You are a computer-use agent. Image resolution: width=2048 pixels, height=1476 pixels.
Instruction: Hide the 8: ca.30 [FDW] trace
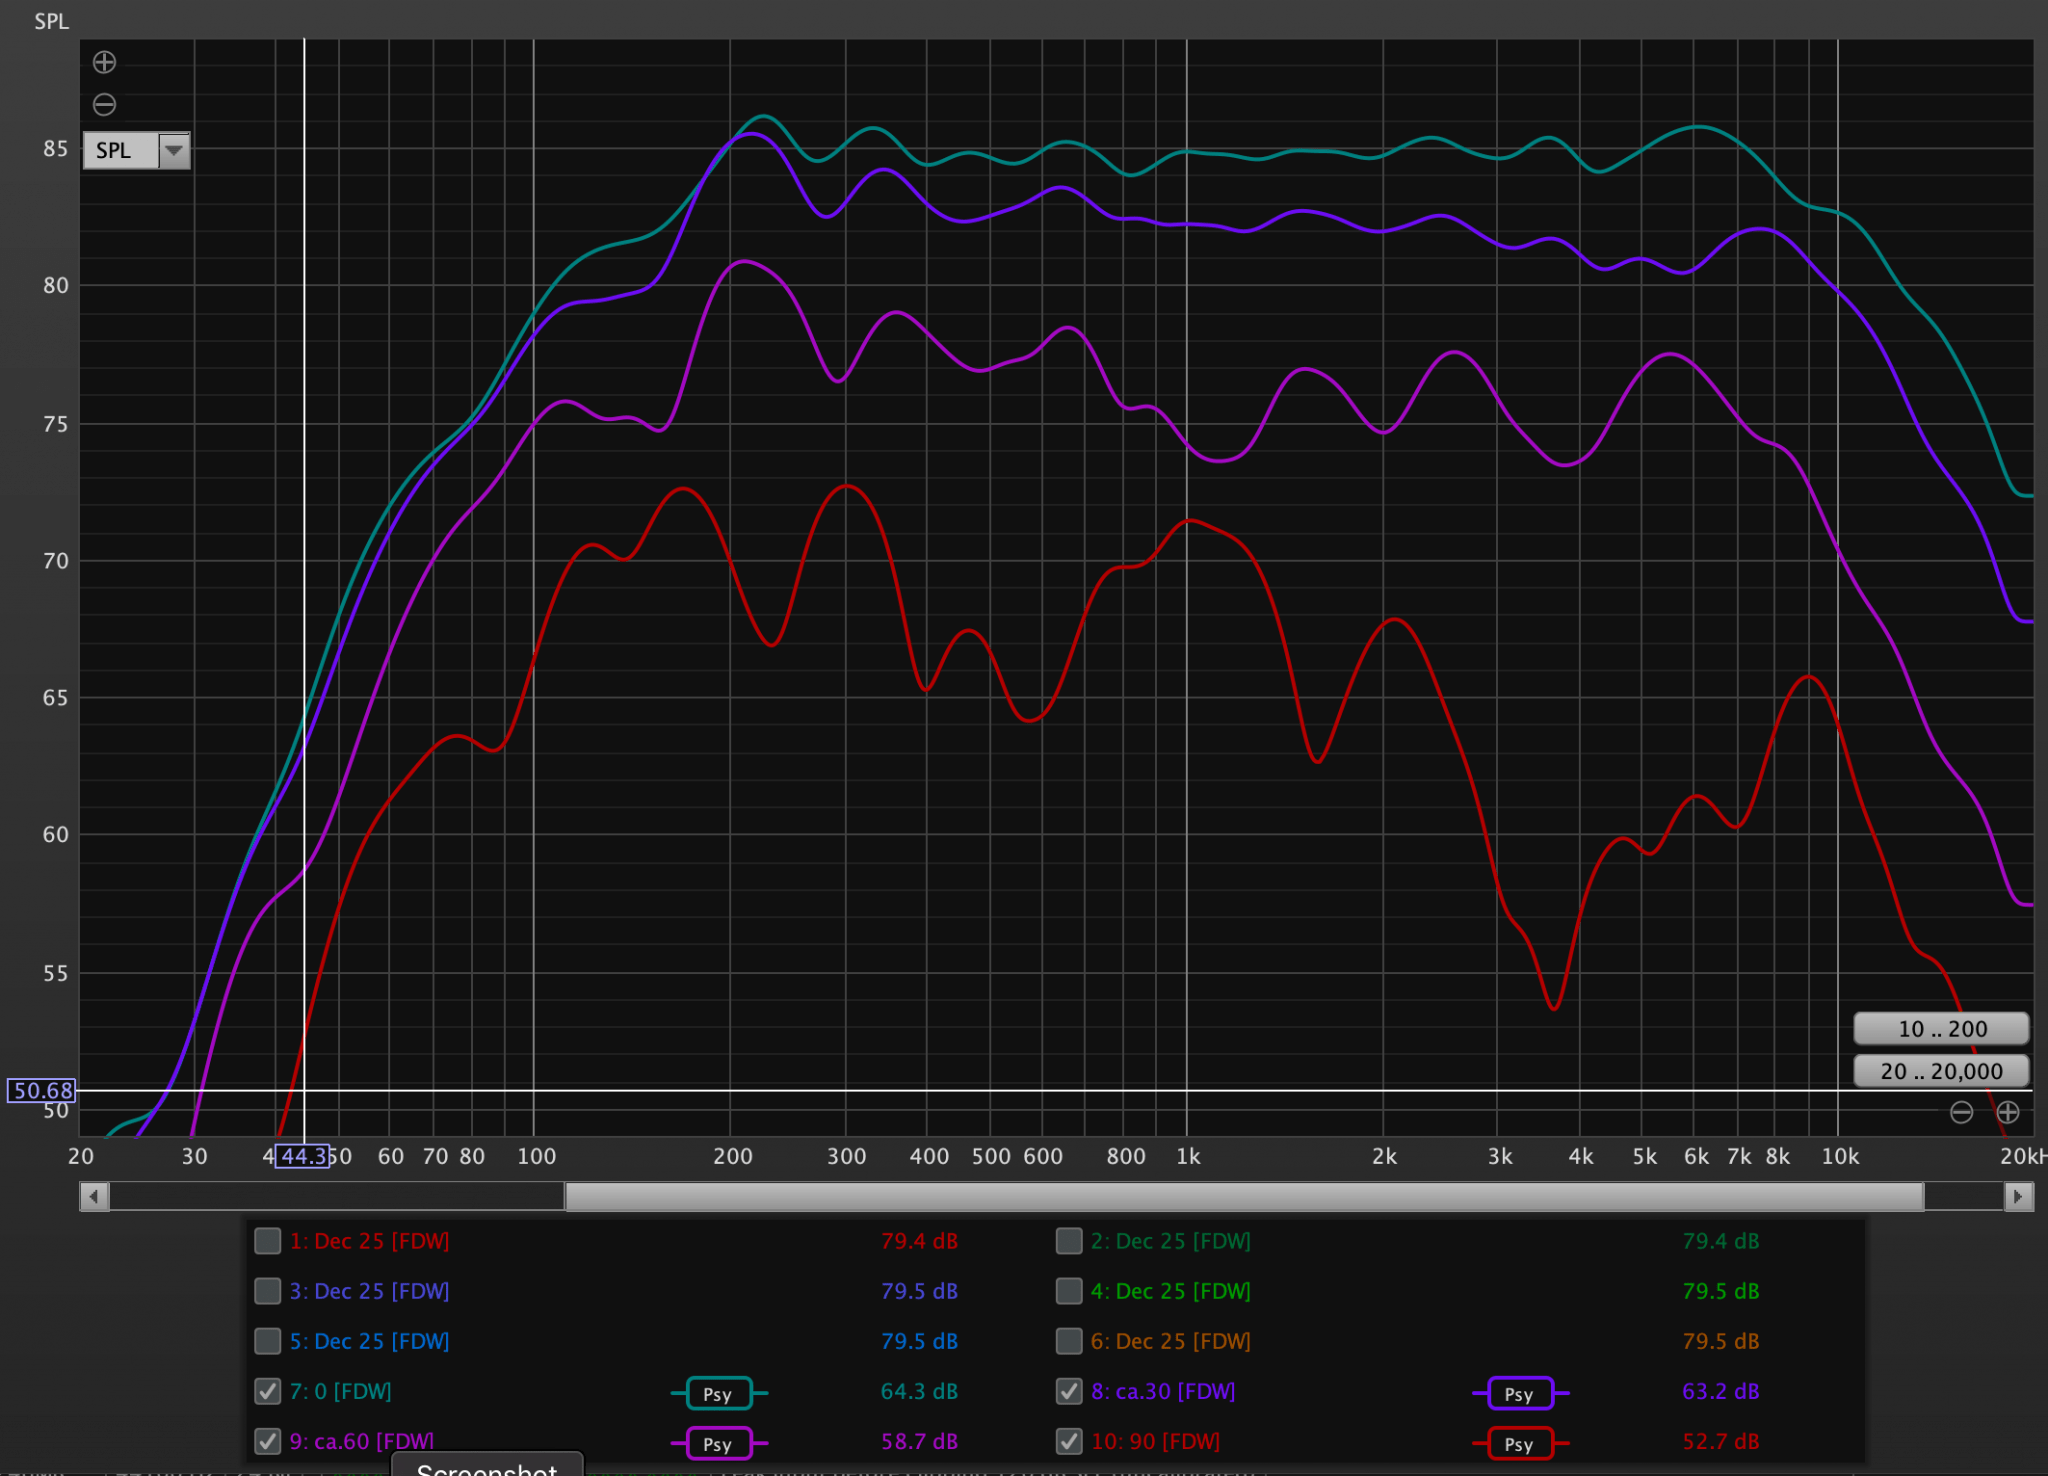pyautogui.click(x=1069, y=1391)
